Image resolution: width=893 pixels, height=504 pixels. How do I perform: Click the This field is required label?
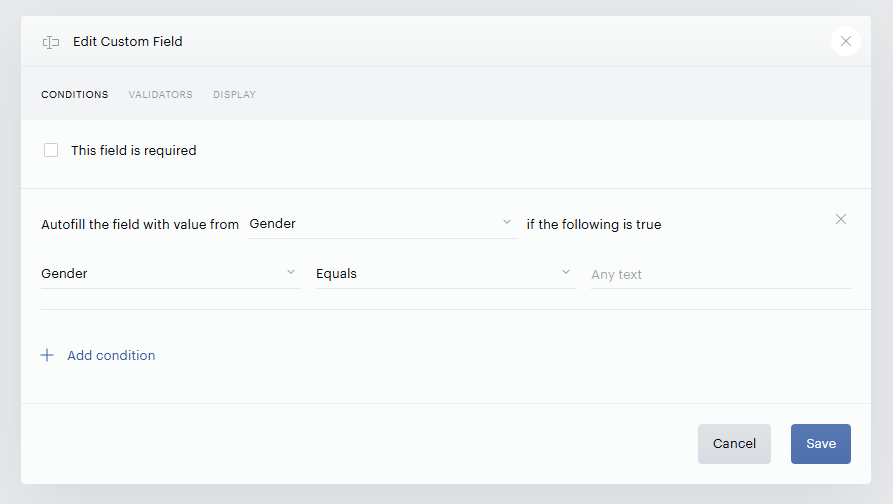pyautogui.click(x=134, y=150)
